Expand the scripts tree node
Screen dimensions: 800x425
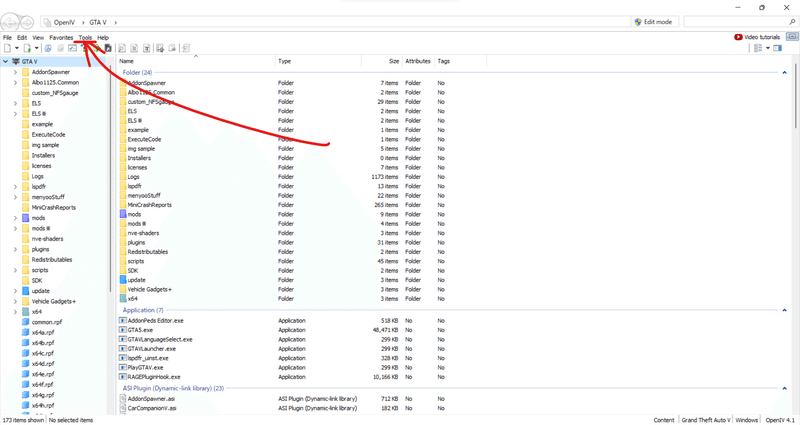click(x=15, y=270)
